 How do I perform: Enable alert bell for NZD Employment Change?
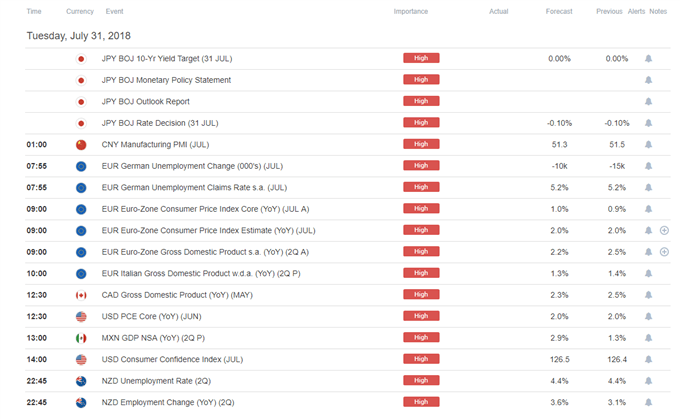click(x=648, y=403)
